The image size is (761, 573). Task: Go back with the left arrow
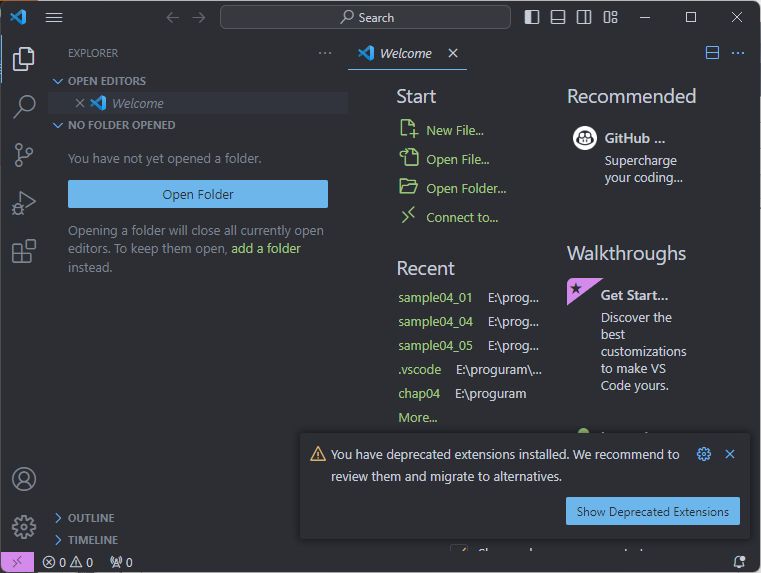coord(172,17)
